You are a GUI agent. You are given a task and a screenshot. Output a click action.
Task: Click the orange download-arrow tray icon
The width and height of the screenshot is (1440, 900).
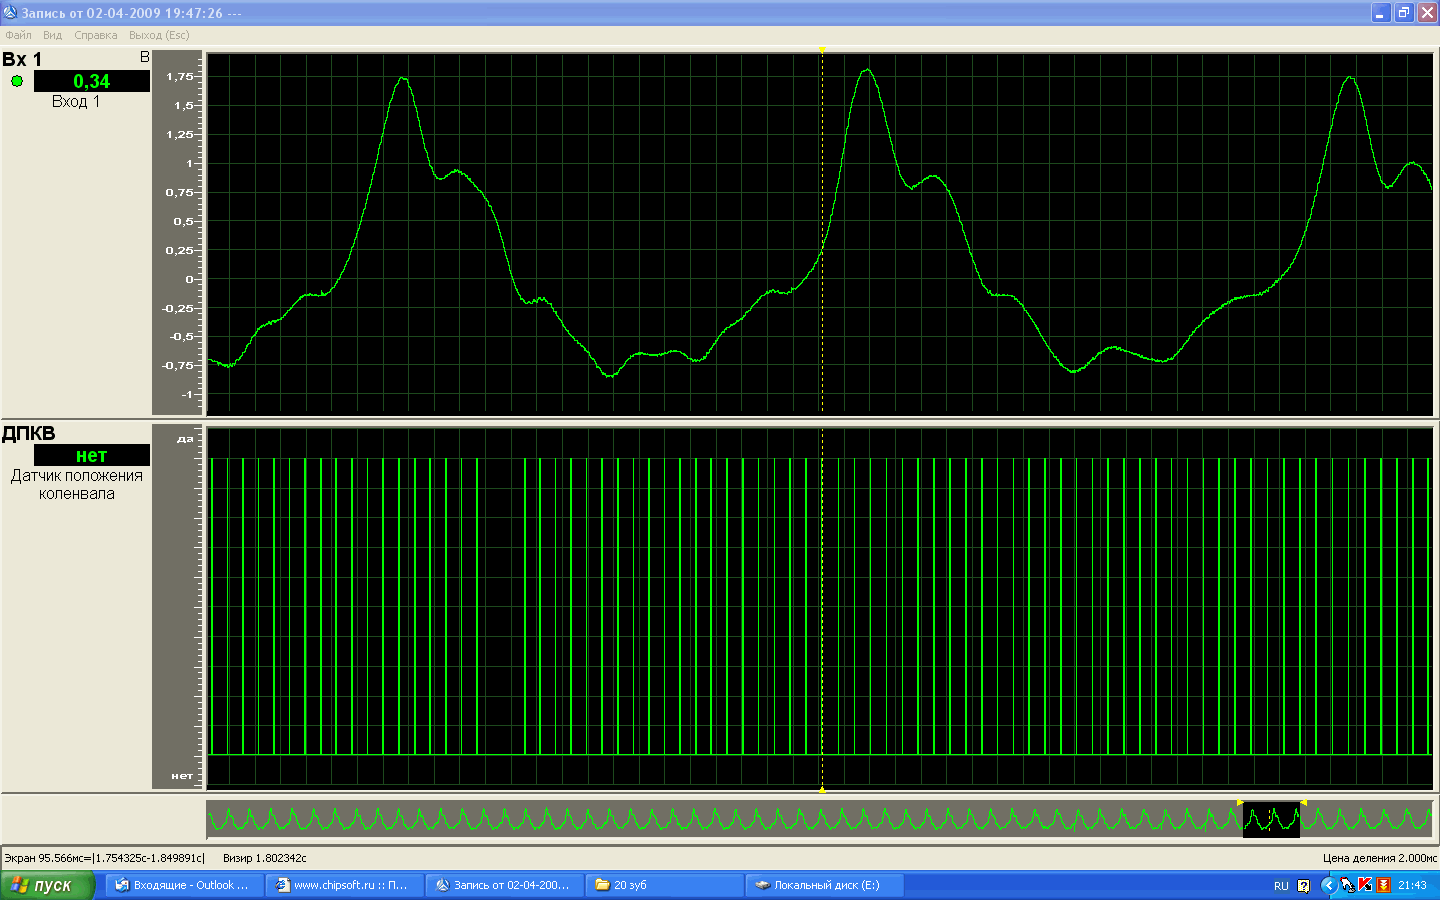(1384, 885)
